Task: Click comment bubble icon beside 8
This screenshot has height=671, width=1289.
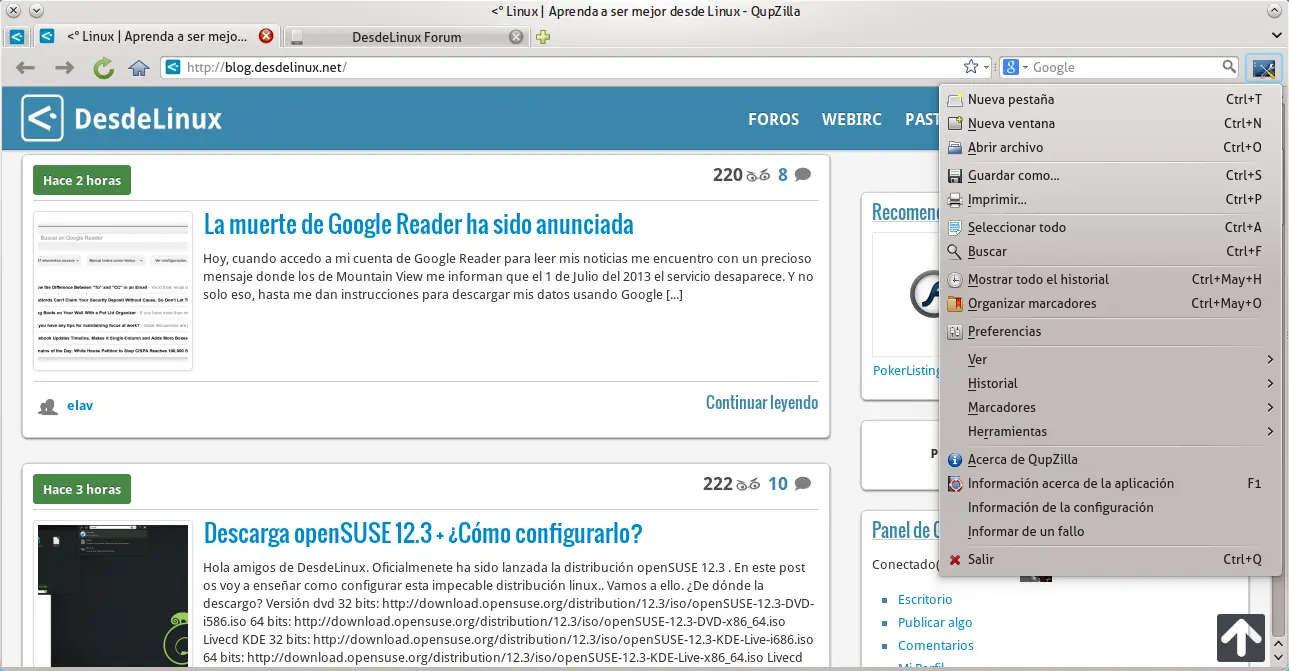Action: coord(802,175)
